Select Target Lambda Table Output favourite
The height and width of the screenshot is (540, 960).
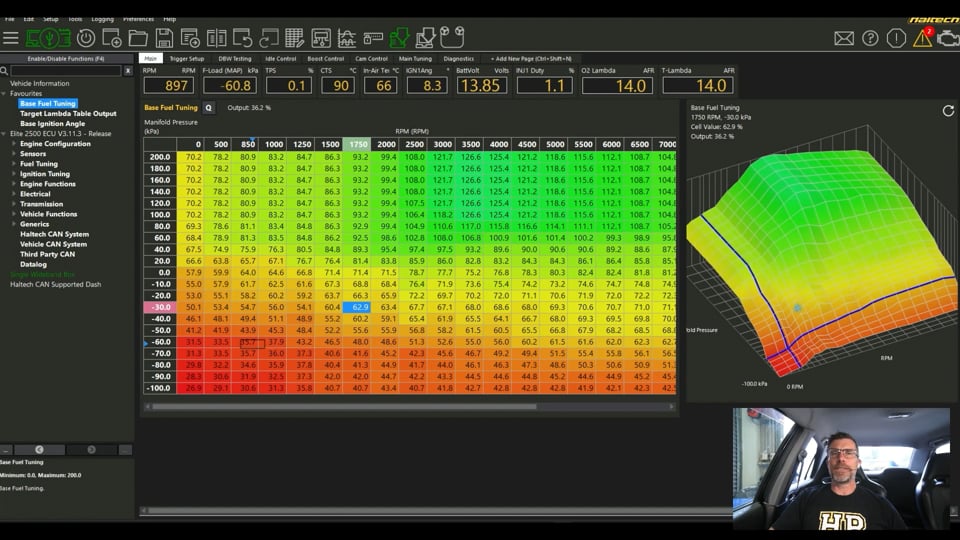[68, 114]
